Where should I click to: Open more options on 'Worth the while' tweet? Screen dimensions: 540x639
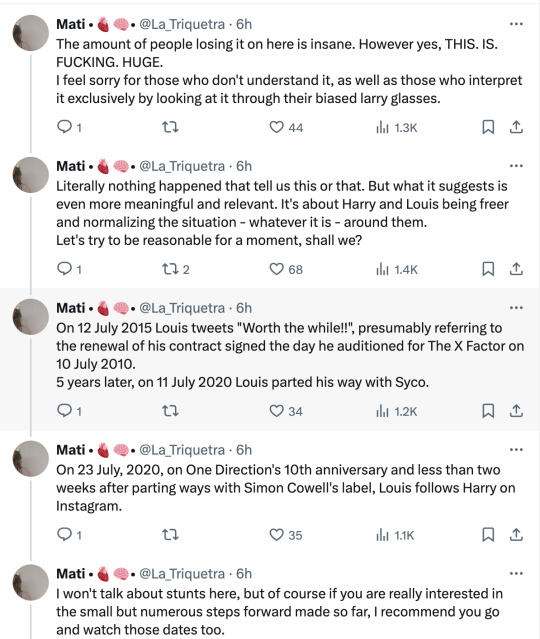click(516, 308)
